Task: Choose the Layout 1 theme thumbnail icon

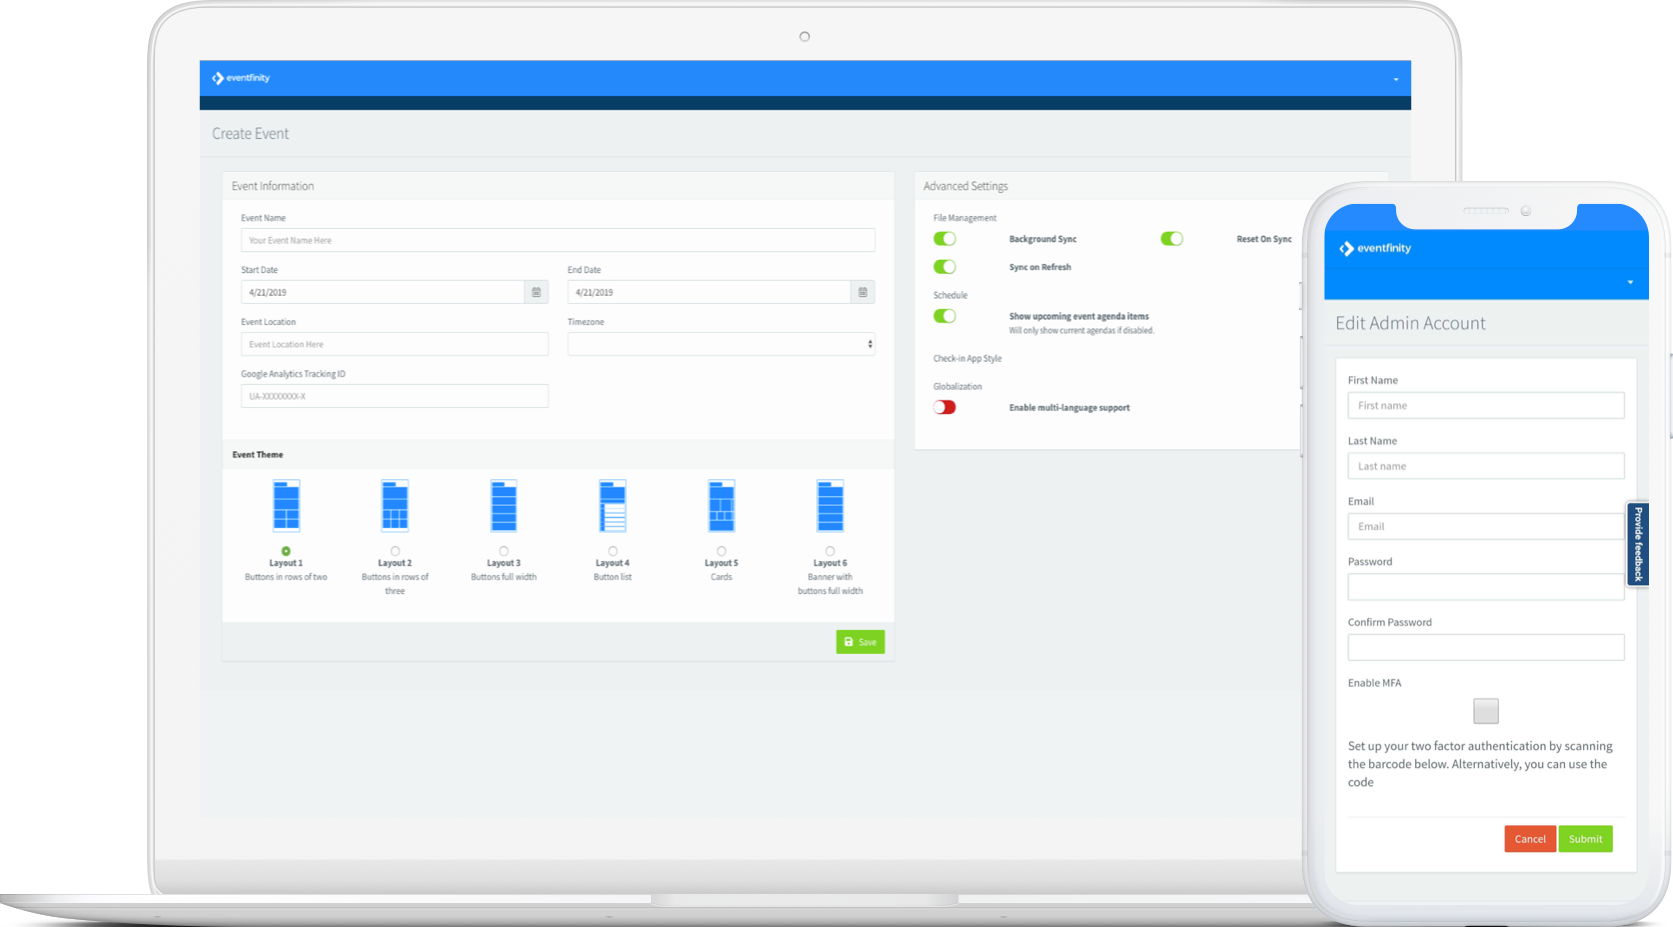Action: click(286, 505)
